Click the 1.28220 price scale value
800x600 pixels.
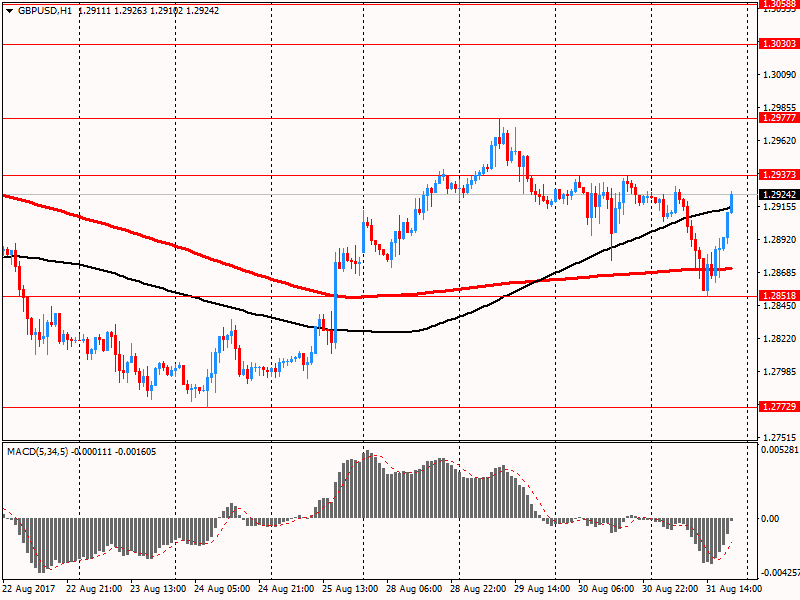pyautogui.click(x=780, y=339)
